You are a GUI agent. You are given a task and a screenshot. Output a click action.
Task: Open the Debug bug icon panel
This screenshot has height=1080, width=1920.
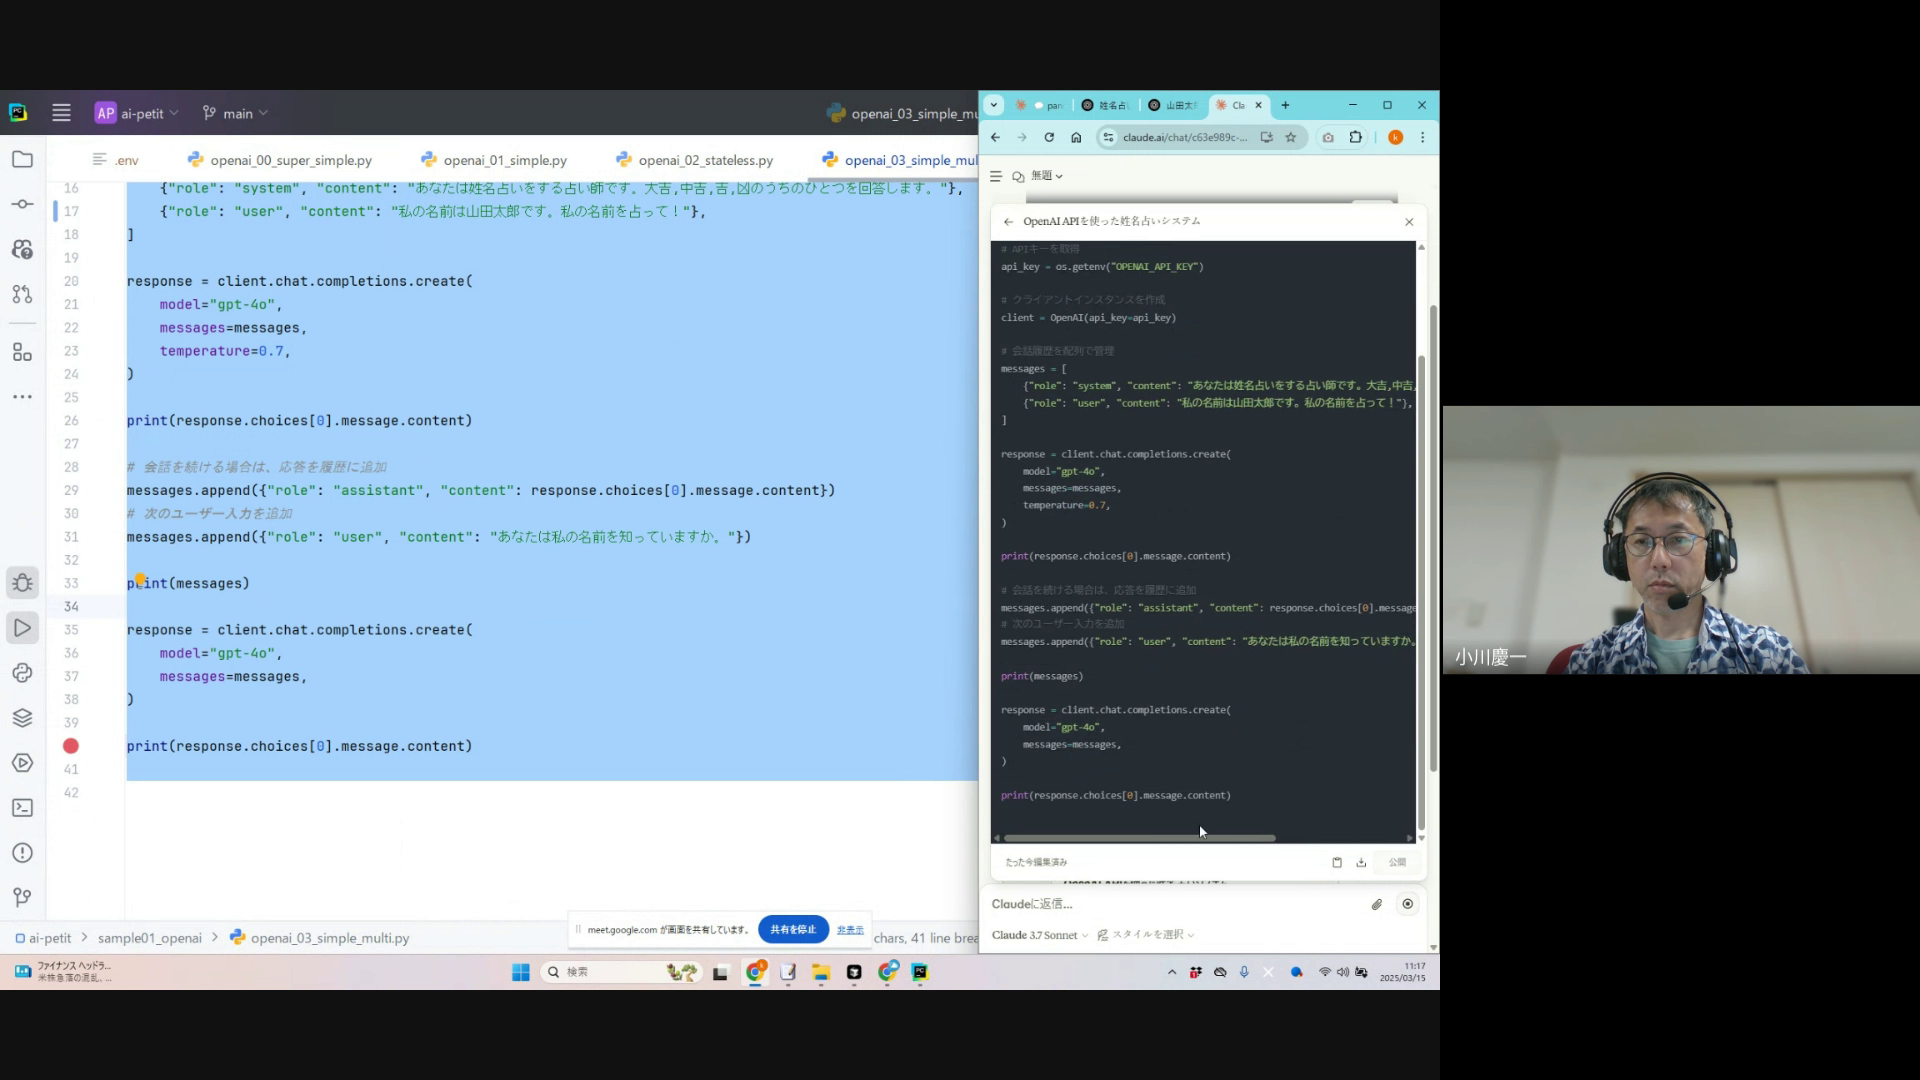pos(22,583)
